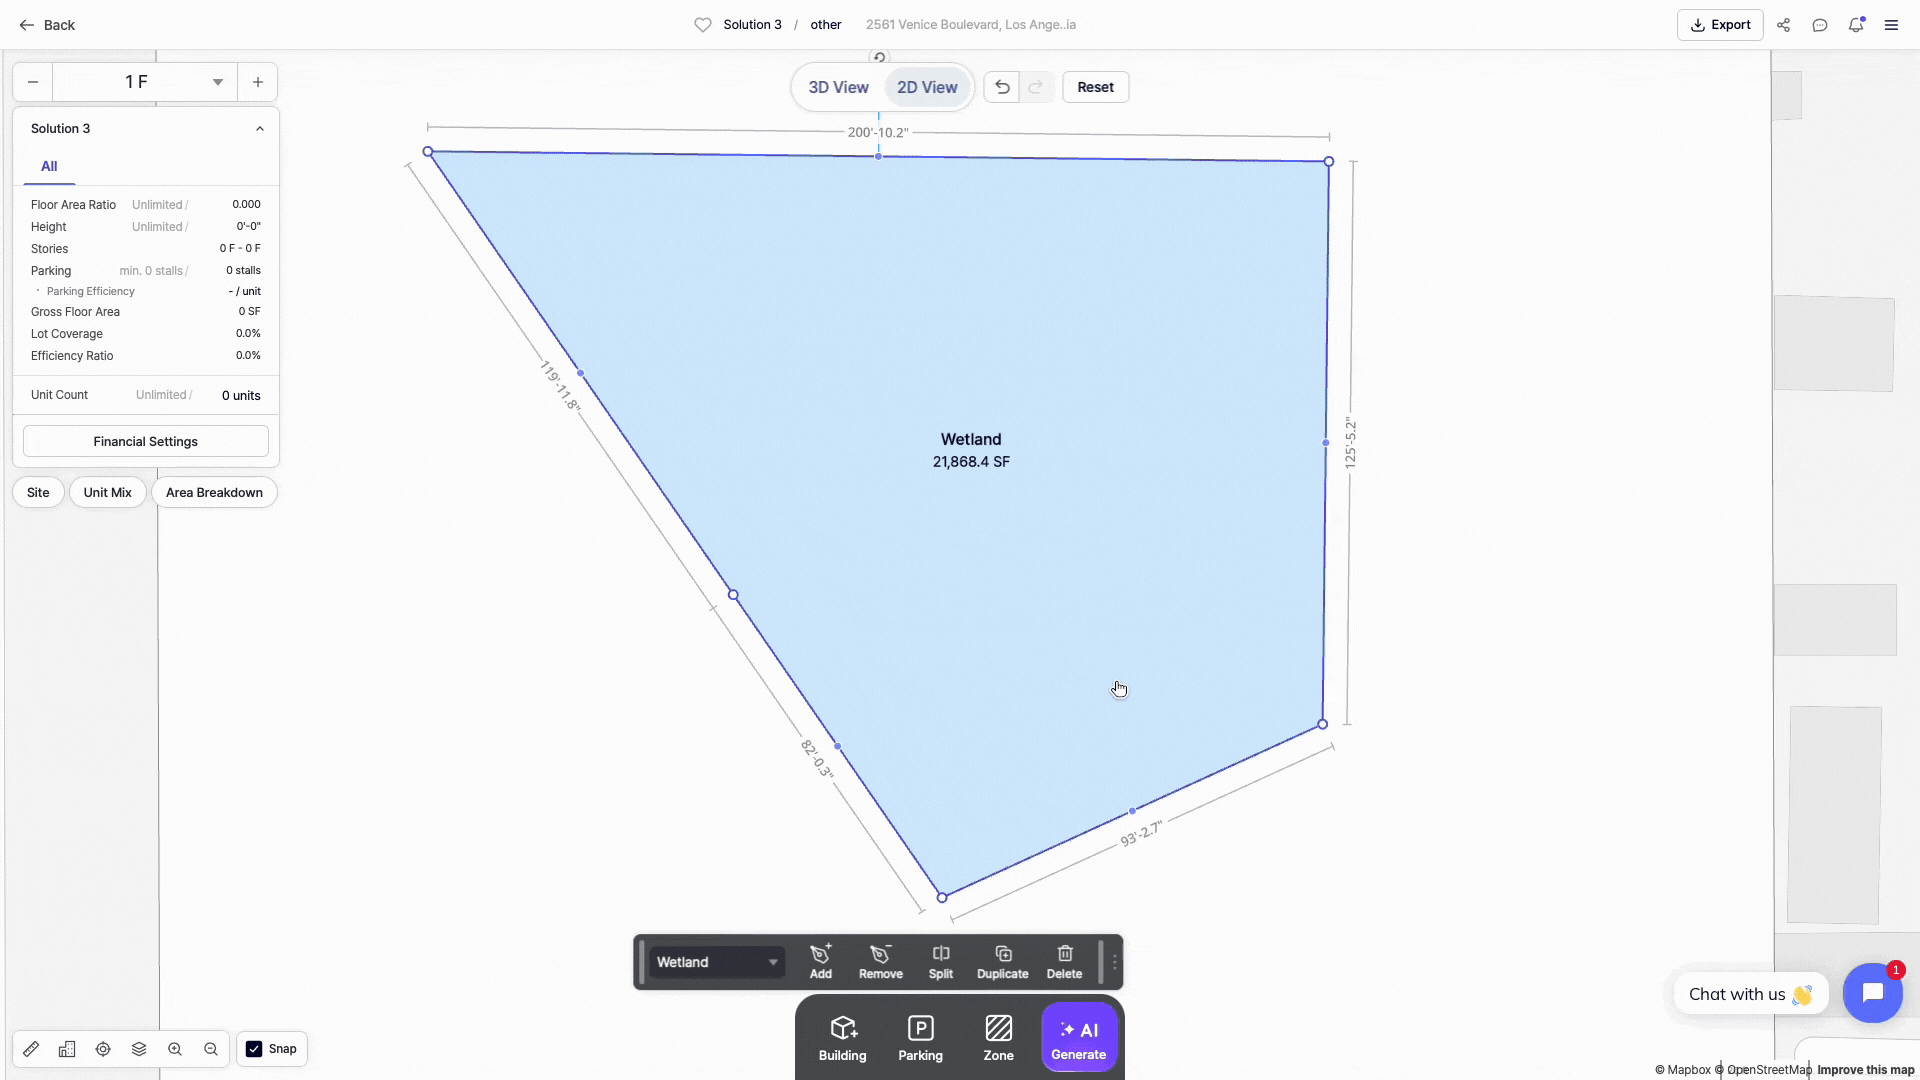This screenshot has width=1920, height=1080.
Task: Click the Financial Settings button
Action: (145, 441)
